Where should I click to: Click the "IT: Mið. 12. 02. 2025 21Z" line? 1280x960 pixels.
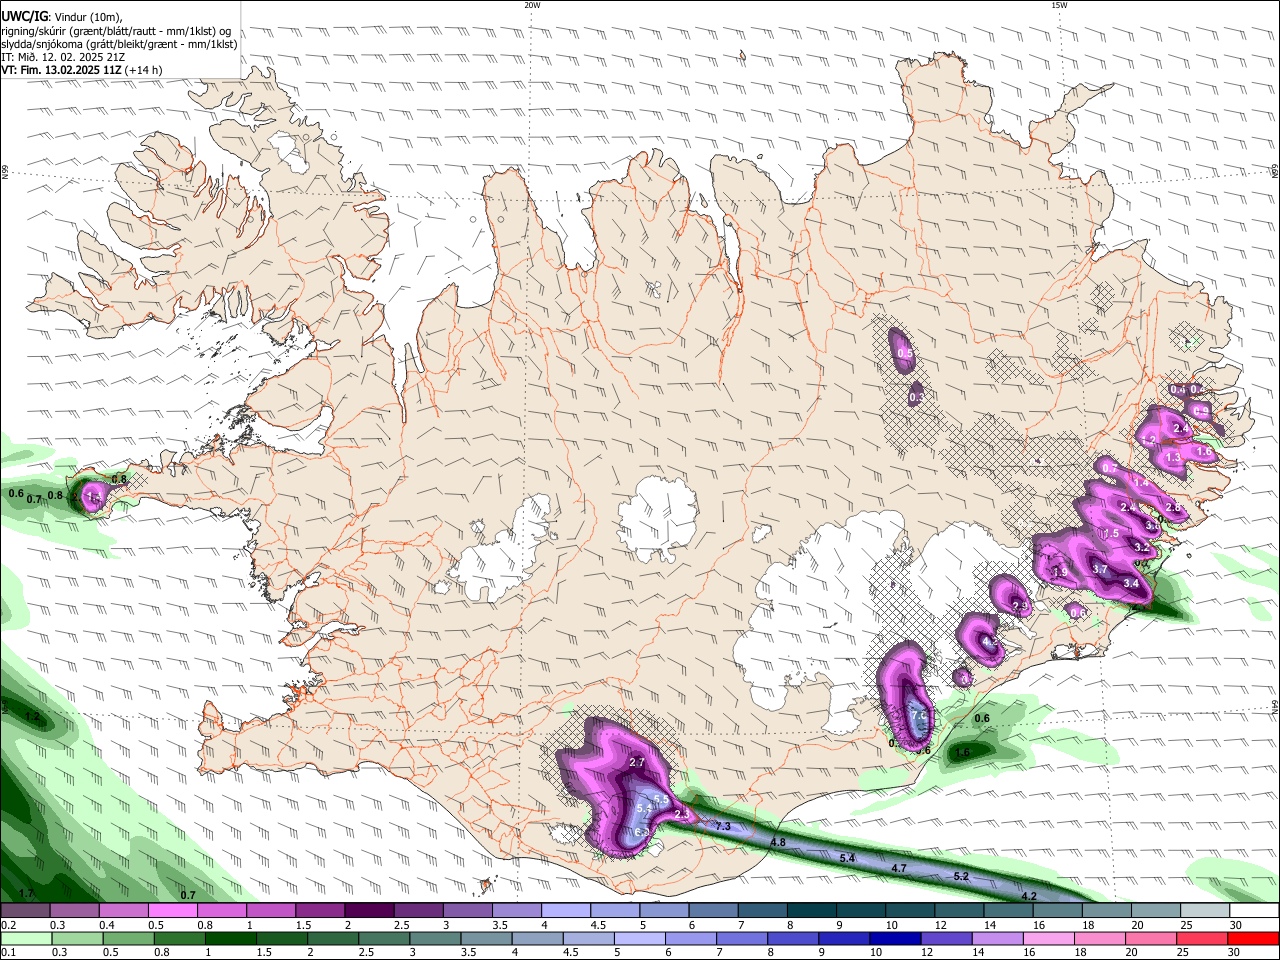point(63,57)
